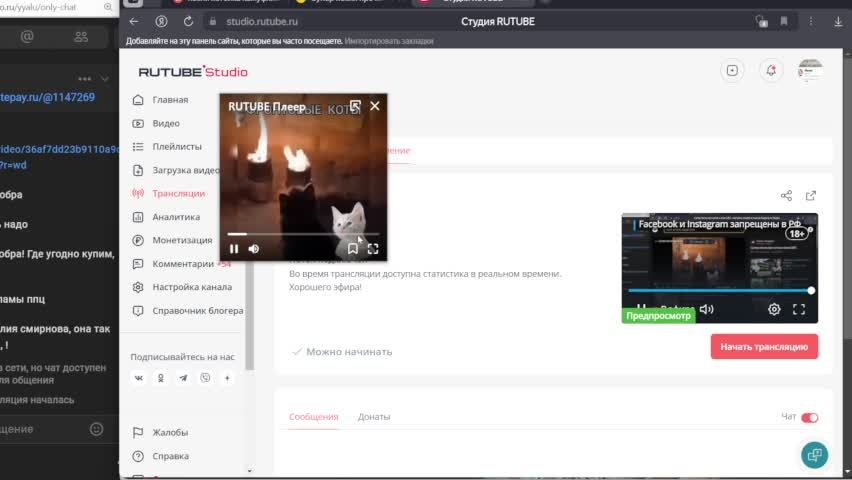Viewport: 852px width, 480px height.
Task: Click the Telegram social icon
Action: [183, 378]
